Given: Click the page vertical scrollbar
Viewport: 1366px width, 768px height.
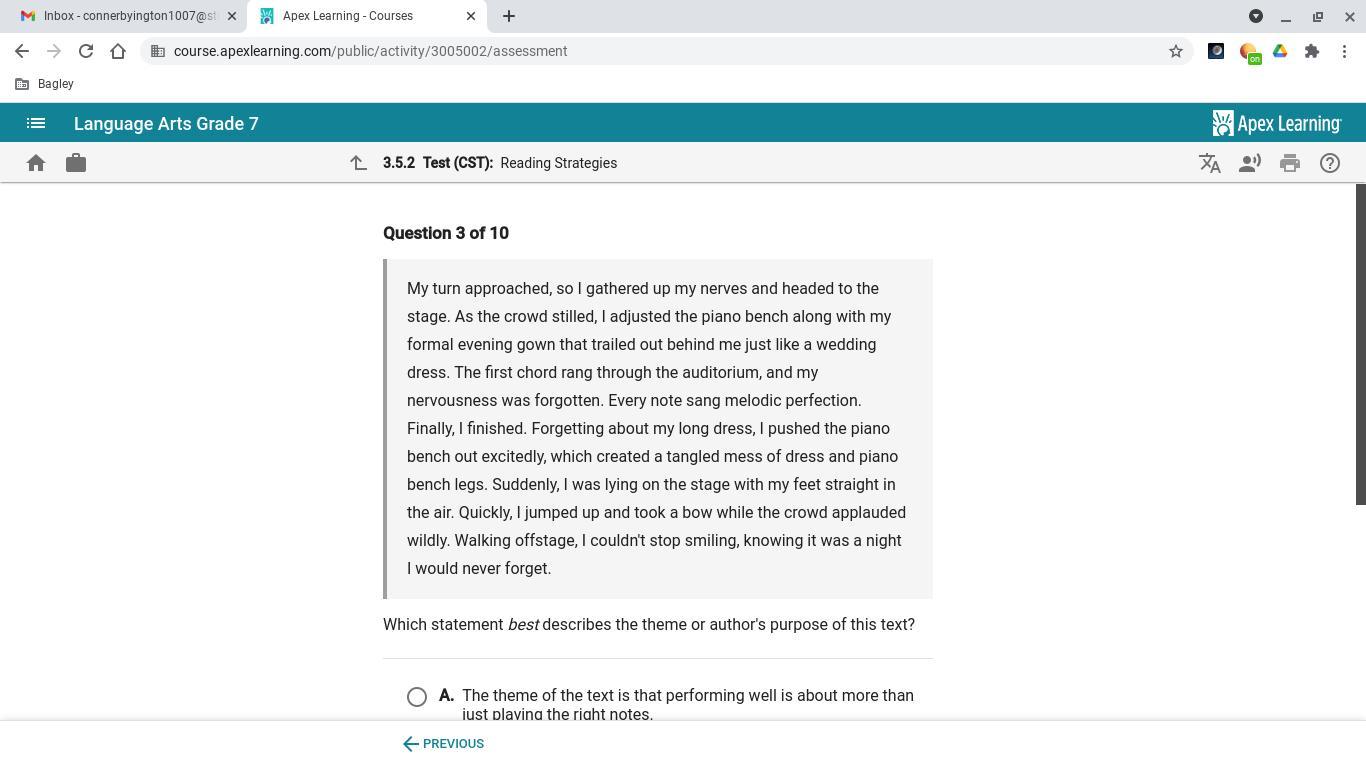Looking at the screenshot, I should (x=1360, y=345).
